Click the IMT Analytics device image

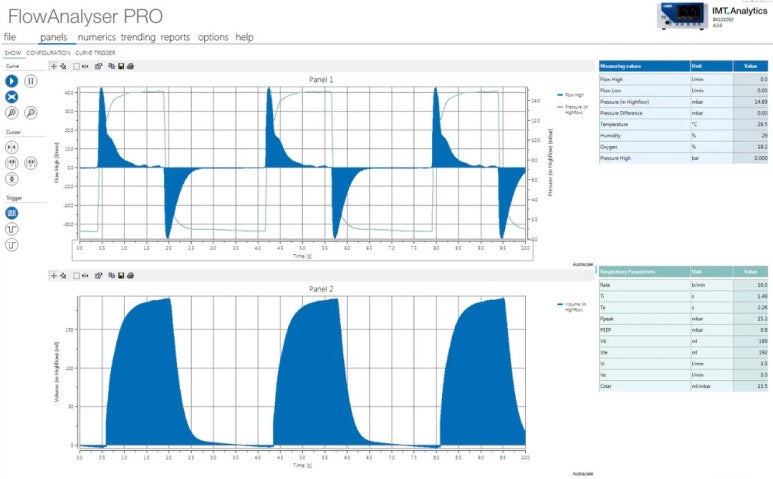click(683, 16)
